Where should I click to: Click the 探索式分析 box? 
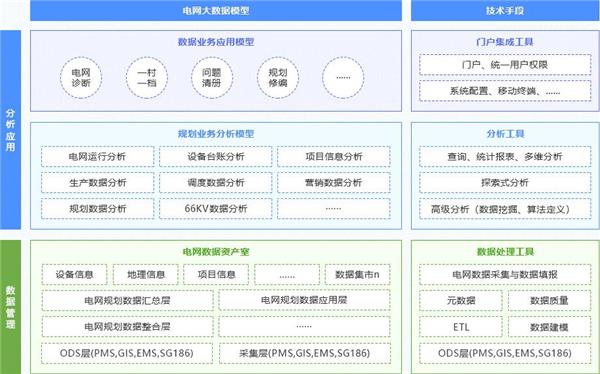[x=505, y=183]
